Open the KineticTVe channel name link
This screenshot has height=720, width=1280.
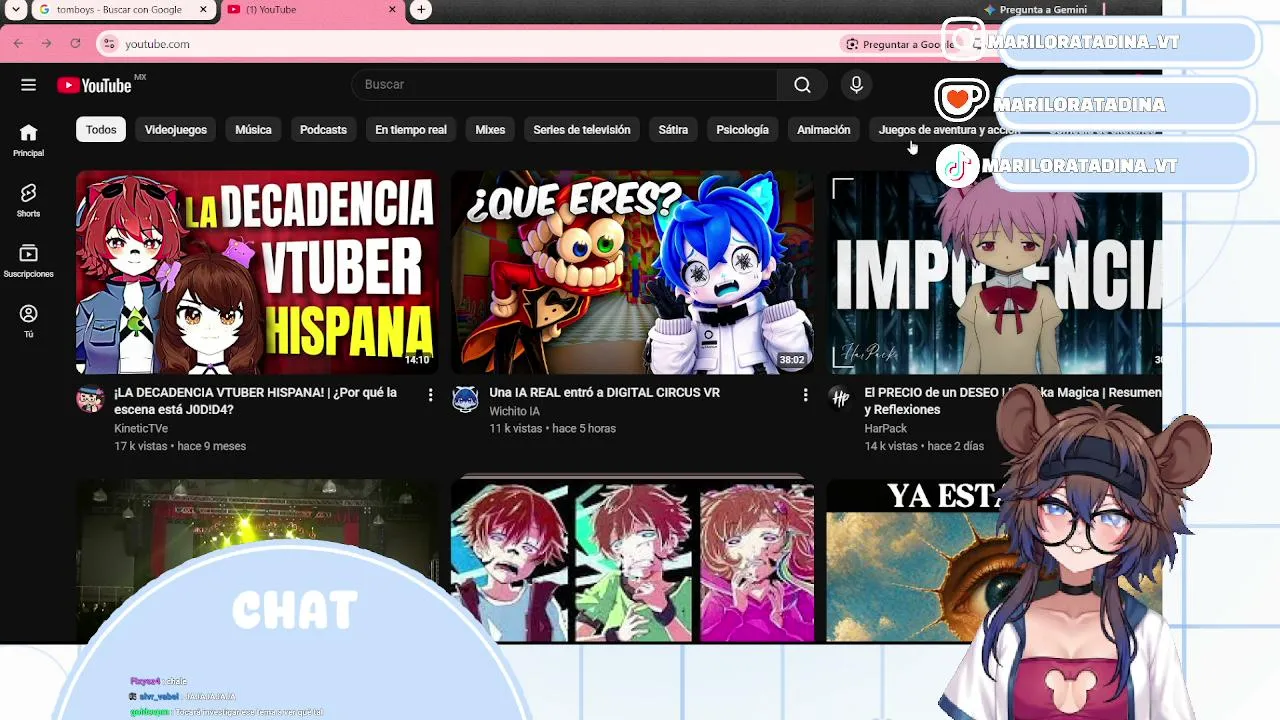pyautogui.click(x=141, y=428)
